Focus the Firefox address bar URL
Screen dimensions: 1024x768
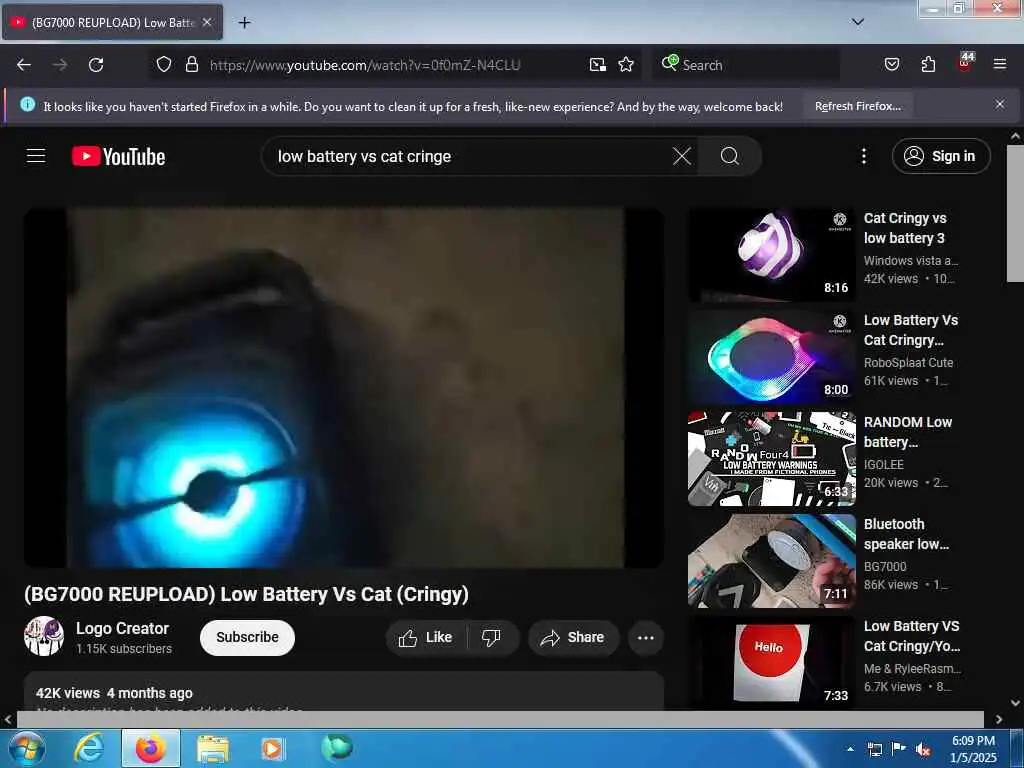pos(364,65)
